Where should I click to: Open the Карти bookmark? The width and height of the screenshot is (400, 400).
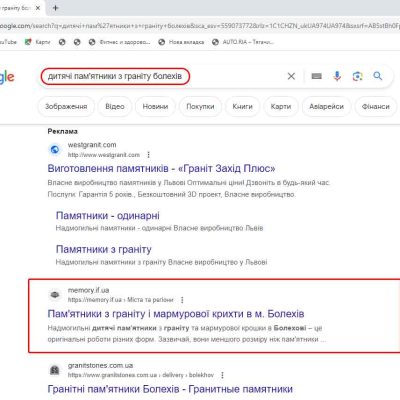[x=38, y=42]
